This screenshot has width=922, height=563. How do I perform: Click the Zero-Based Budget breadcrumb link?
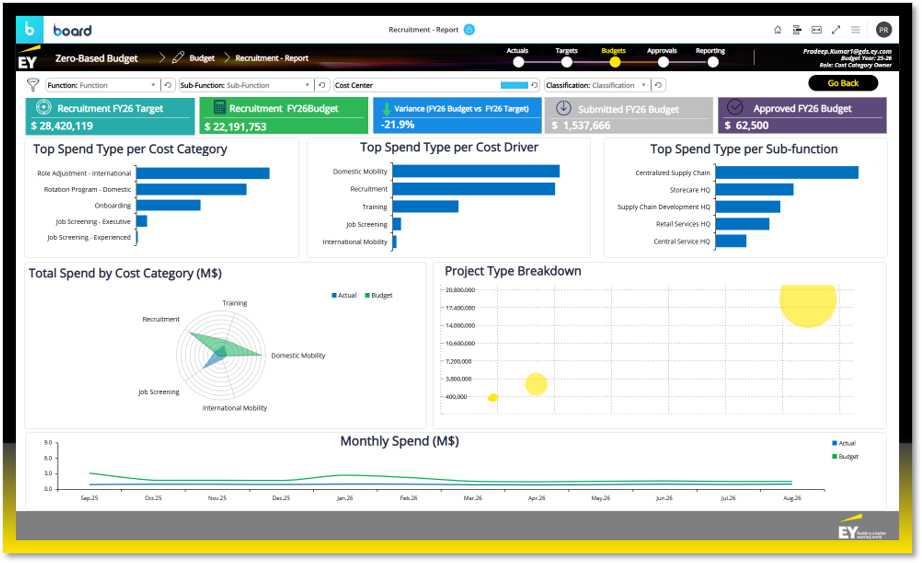95,58
